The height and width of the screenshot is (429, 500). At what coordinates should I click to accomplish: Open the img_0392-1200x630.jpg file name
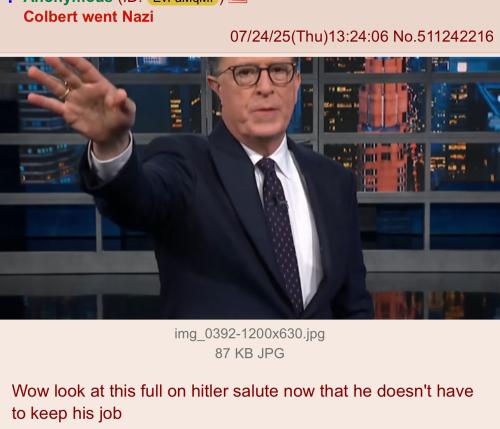pos(249,334)
